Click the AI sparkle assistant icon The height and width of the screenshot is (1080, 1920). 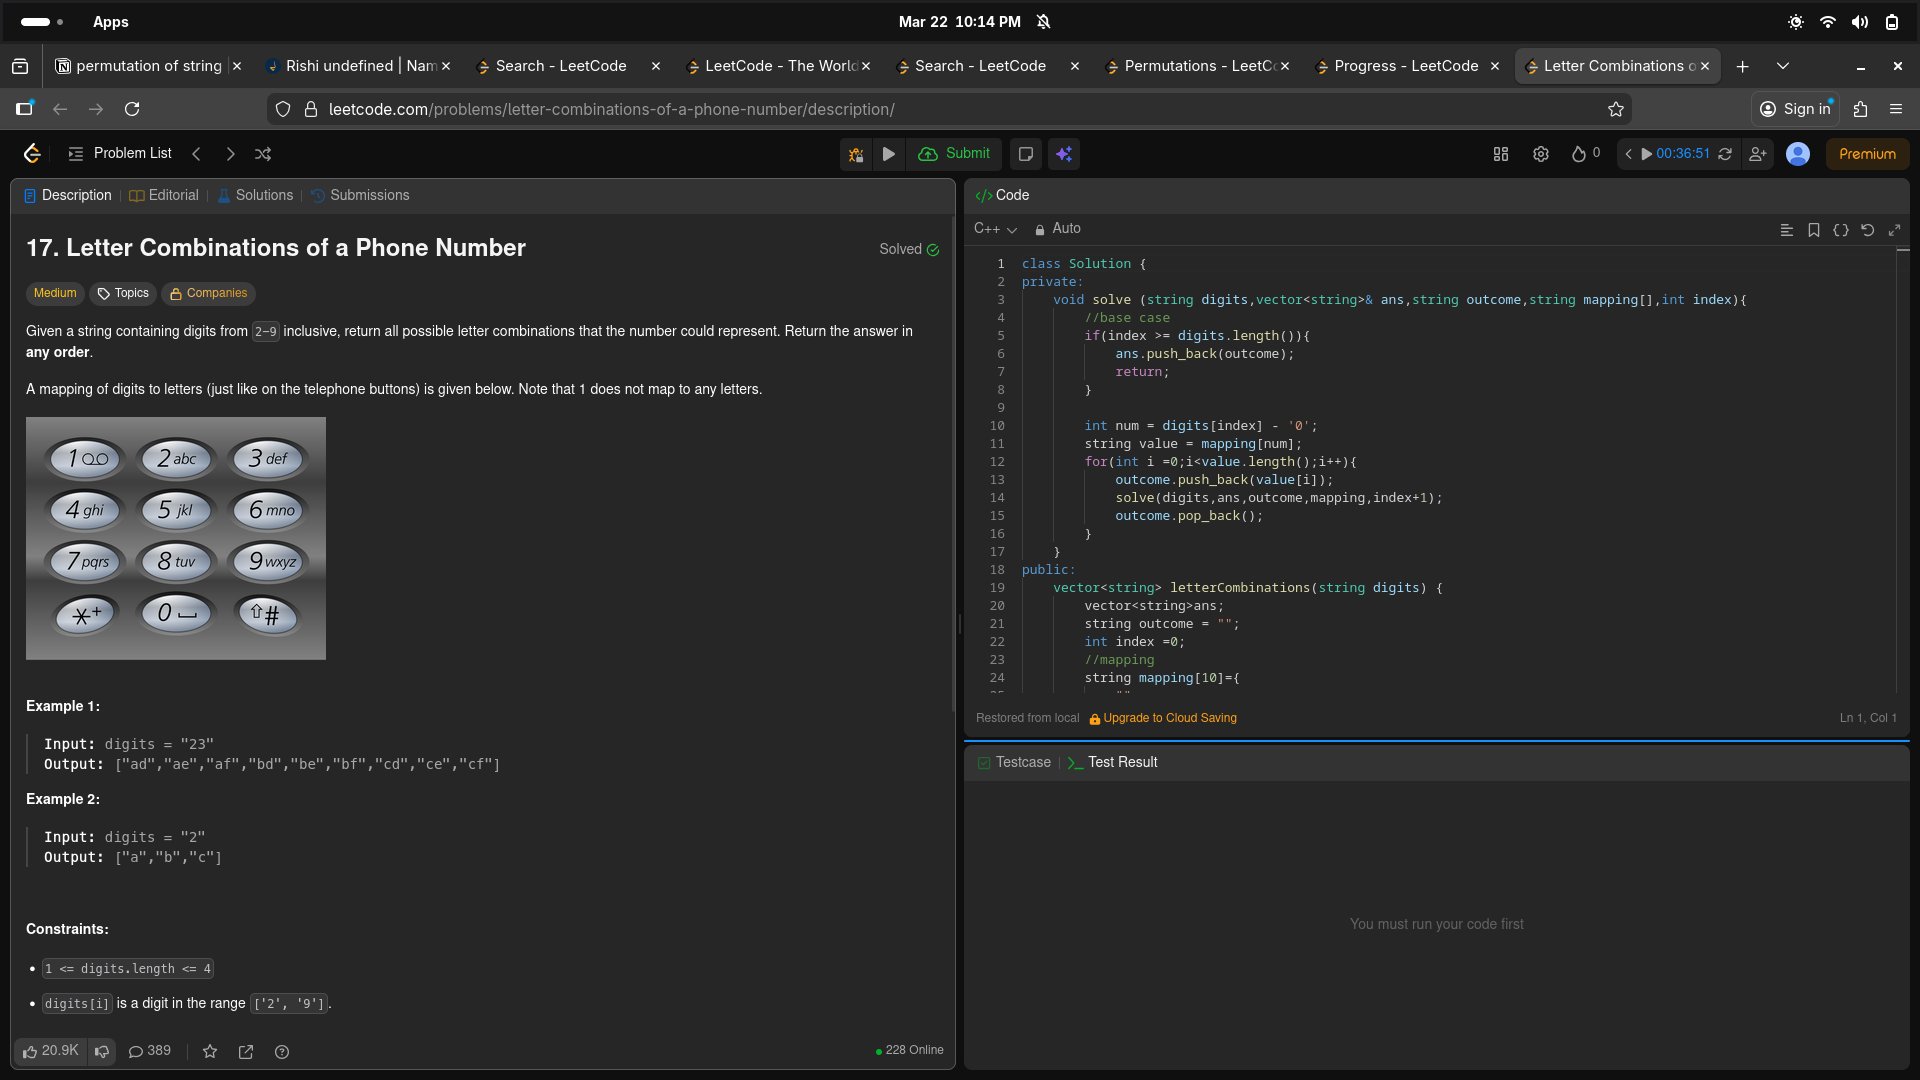click(x=1064, y=154)
